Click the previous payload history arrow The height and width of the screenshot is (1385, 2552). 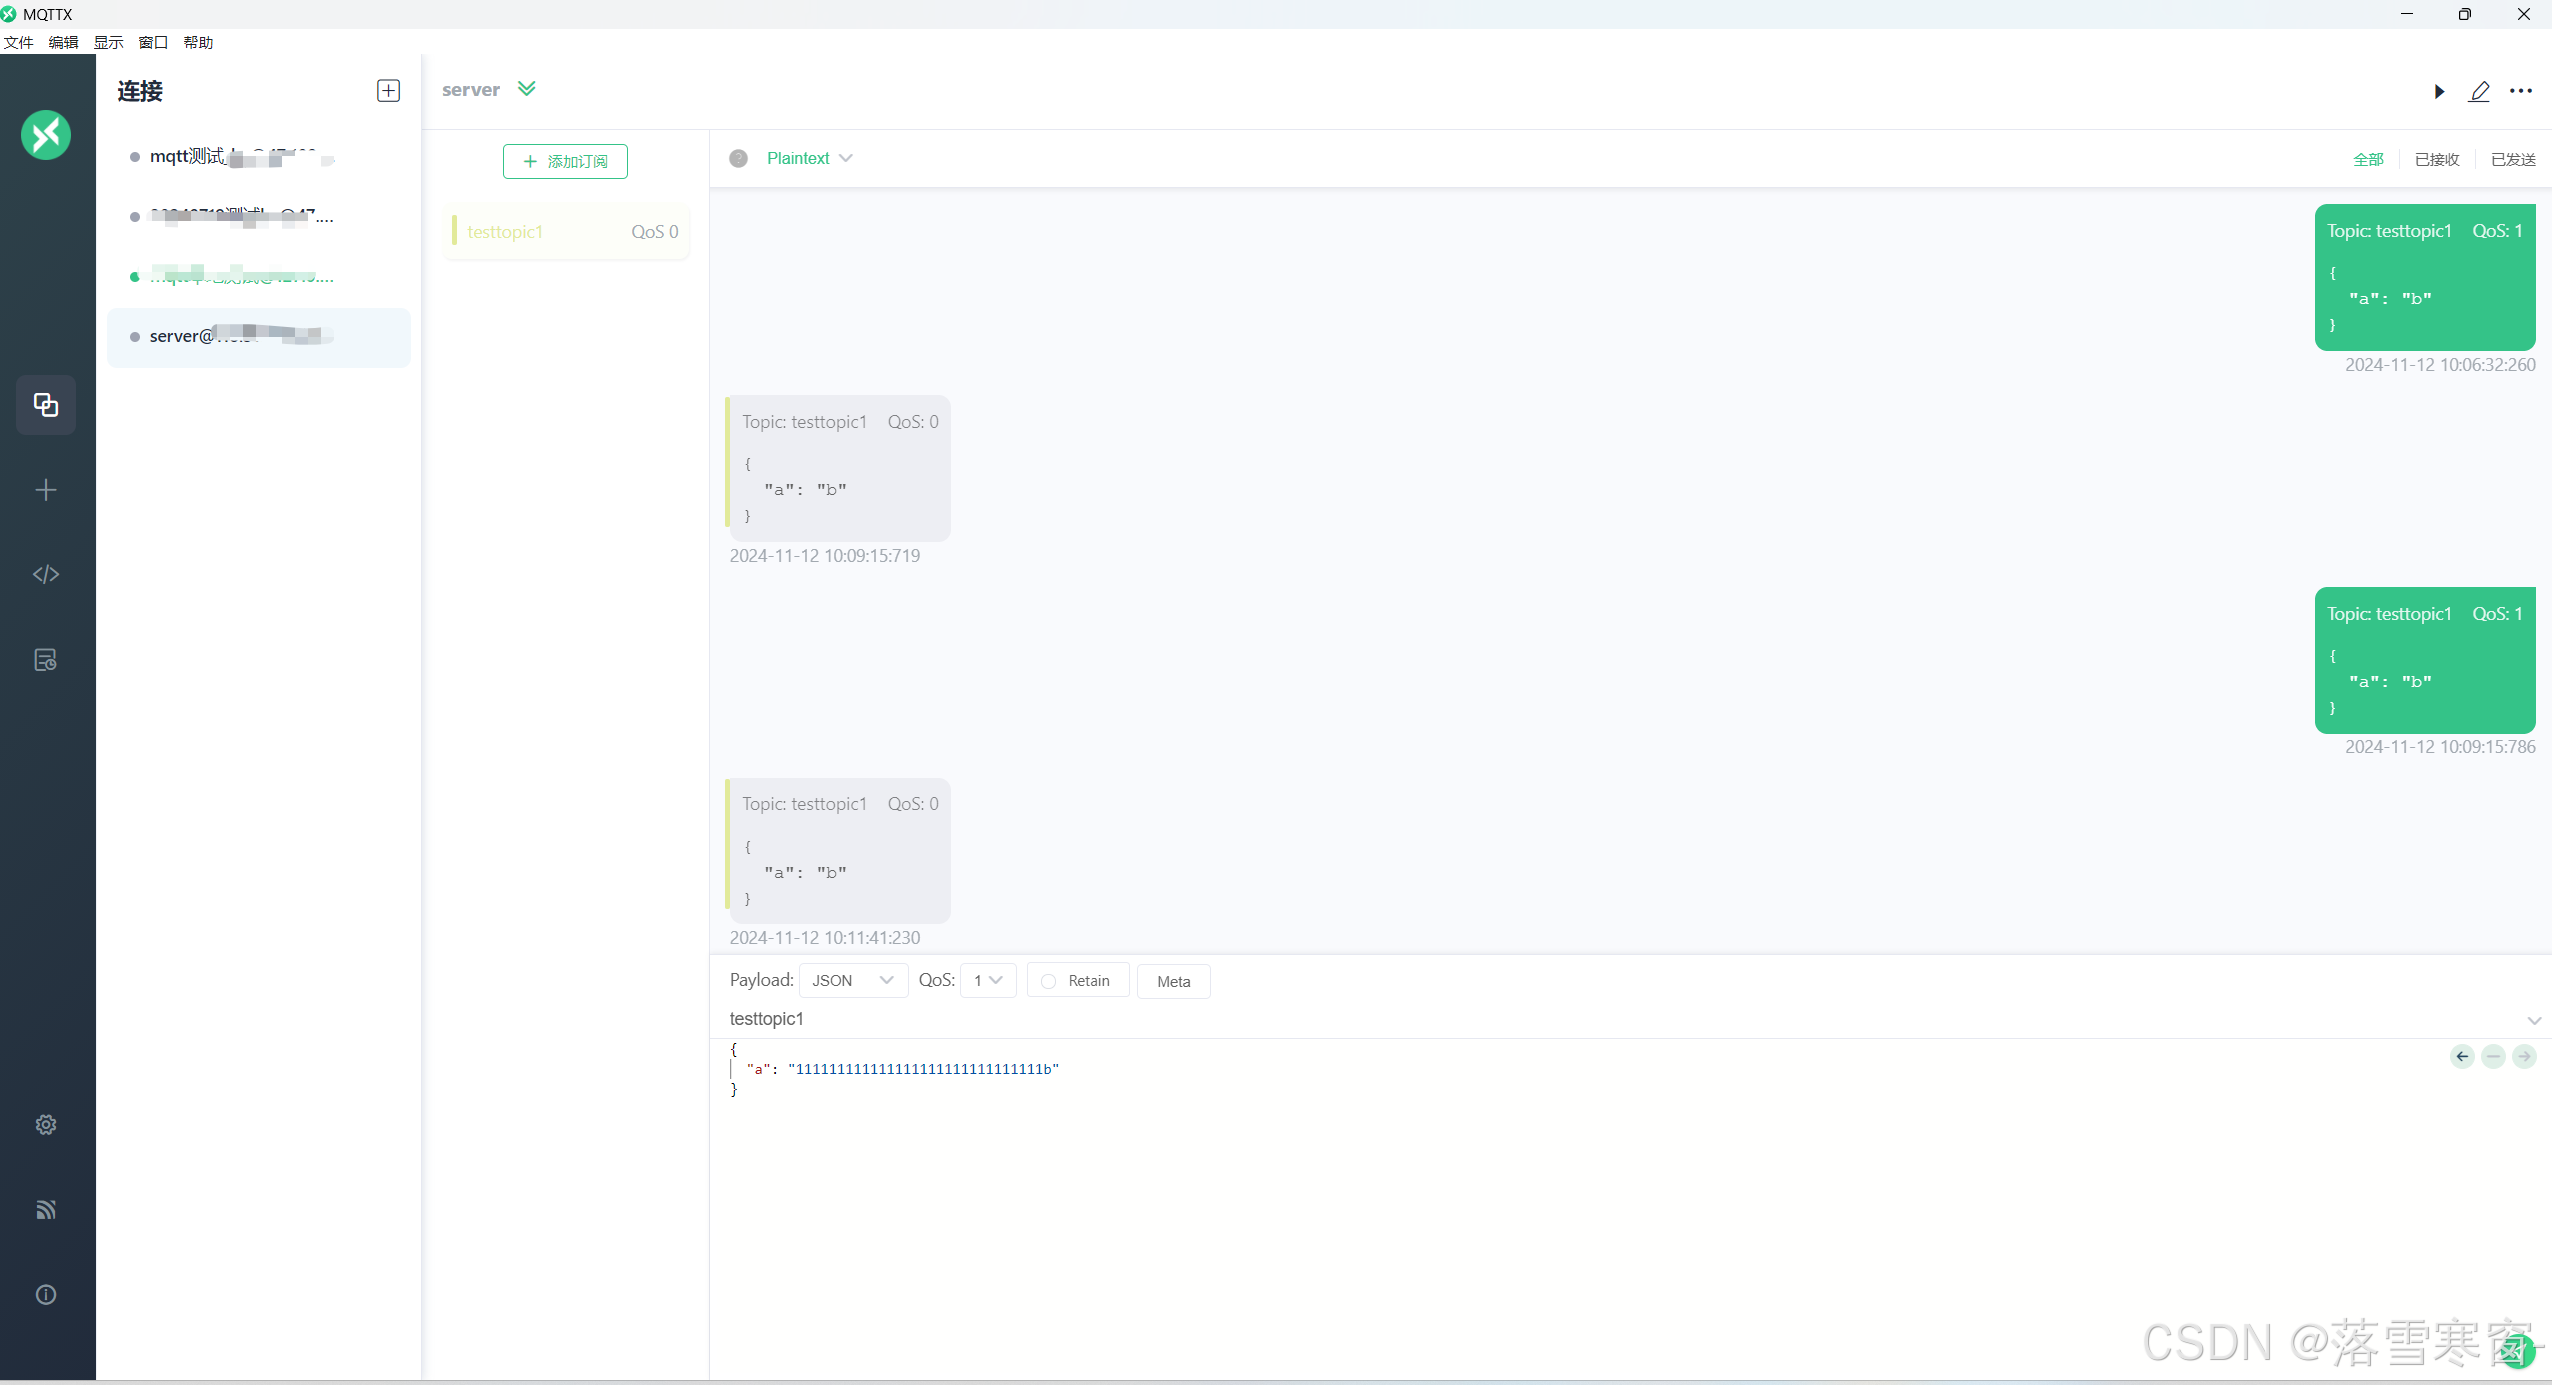pyautogui.click(x=2462, y=1056)
